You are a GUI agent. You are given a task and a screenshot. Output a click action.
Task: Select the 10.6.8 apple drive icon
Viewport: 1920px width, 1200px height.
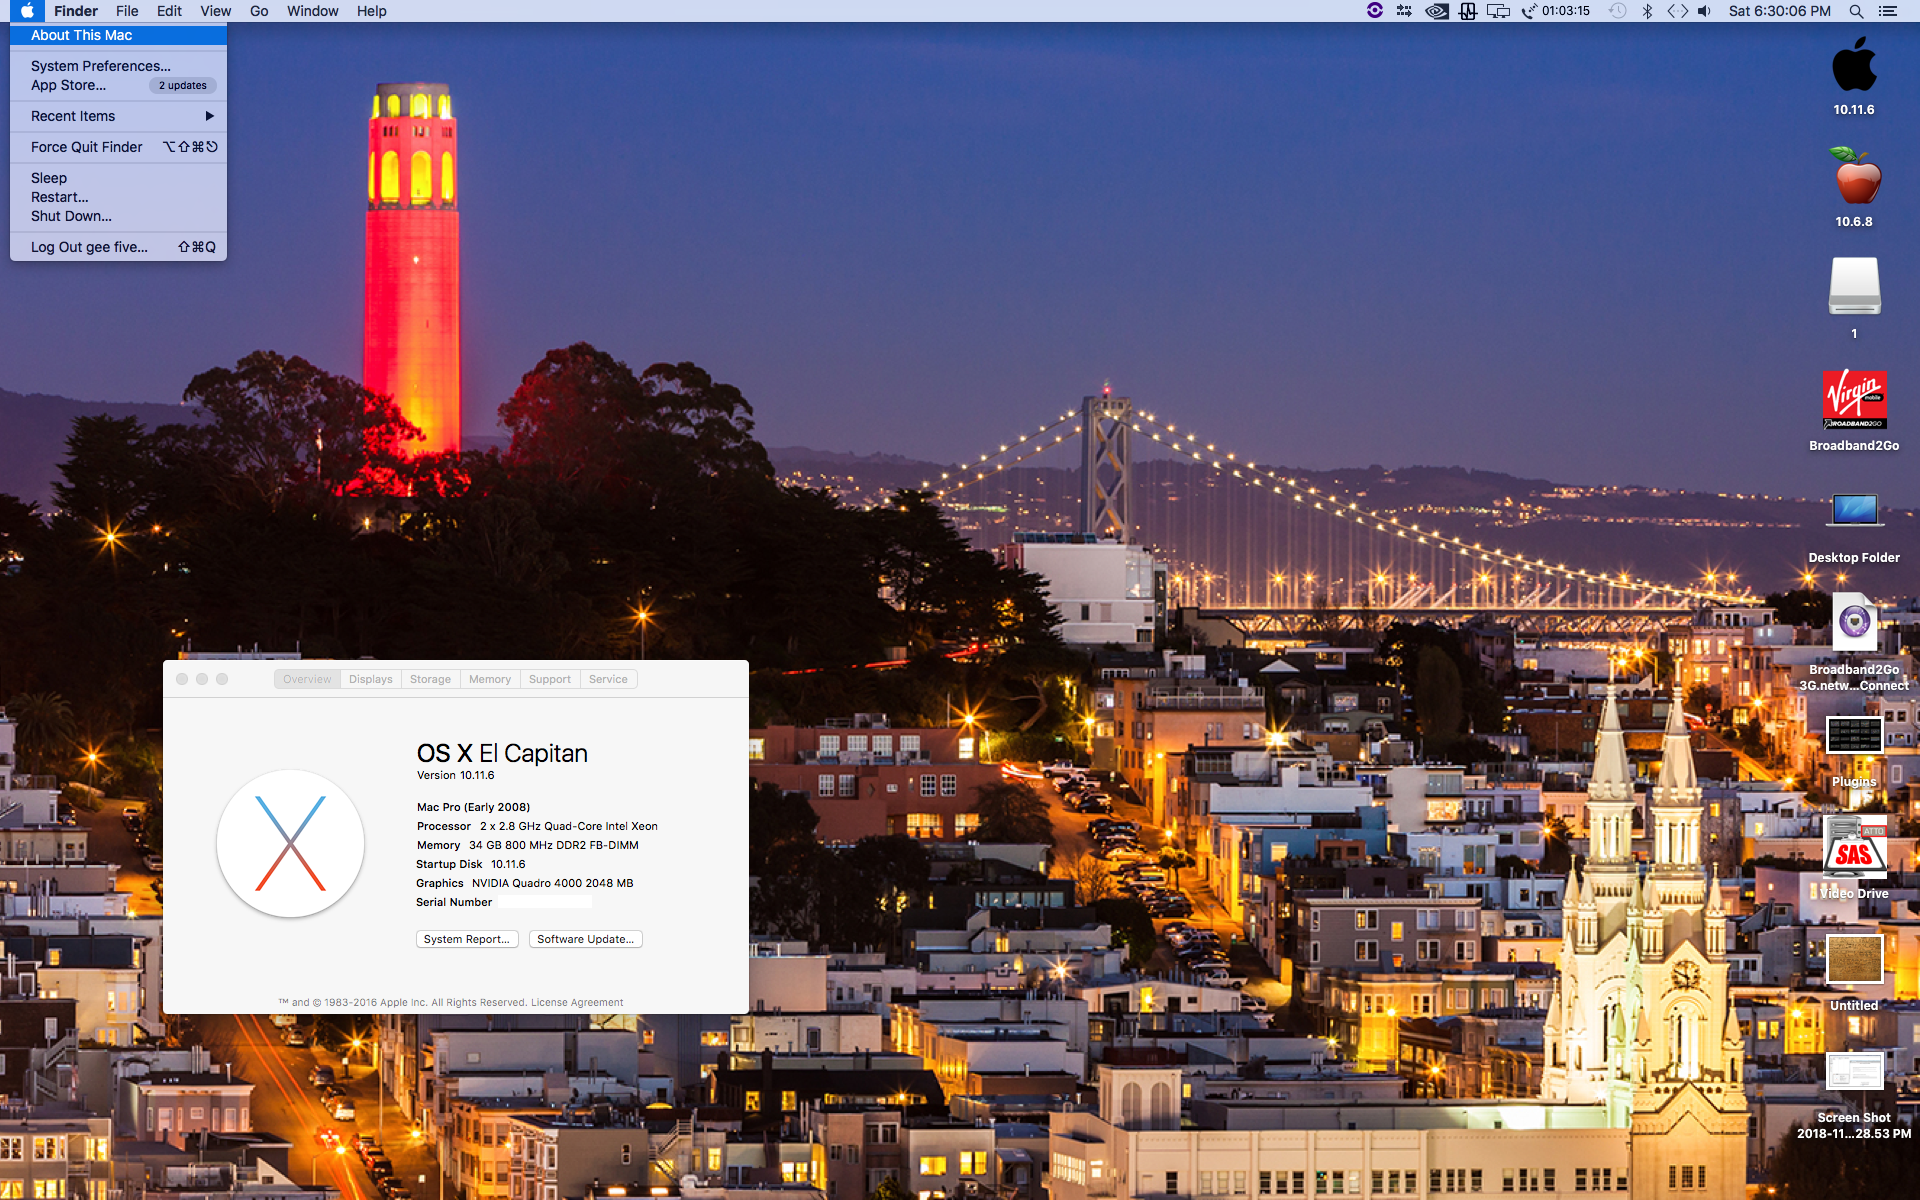tap(1855, 177)
